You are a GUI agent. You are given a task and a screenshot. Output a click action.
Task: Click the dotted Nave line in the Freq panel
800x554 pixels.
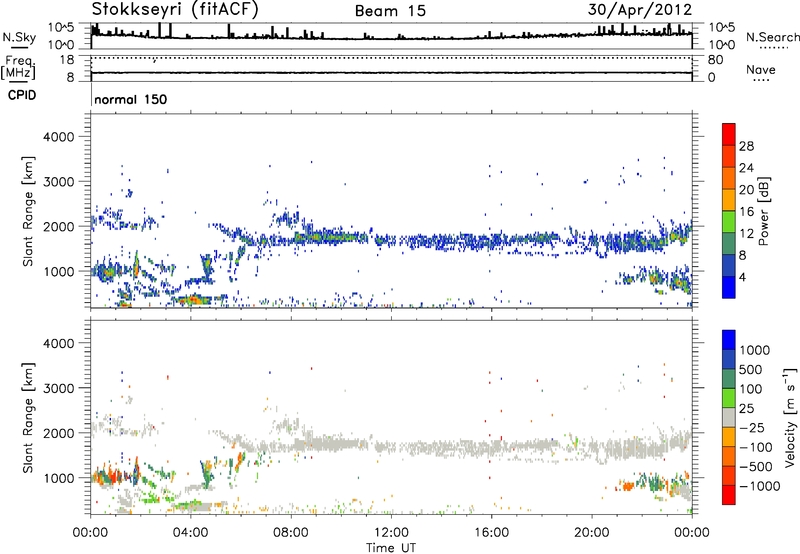coord(391,58)
